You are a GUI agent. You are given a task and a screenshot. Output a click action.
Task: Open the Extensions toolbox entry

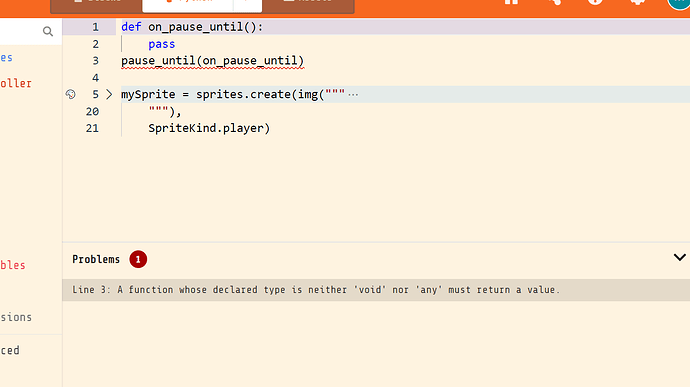(x=16, y=317)
